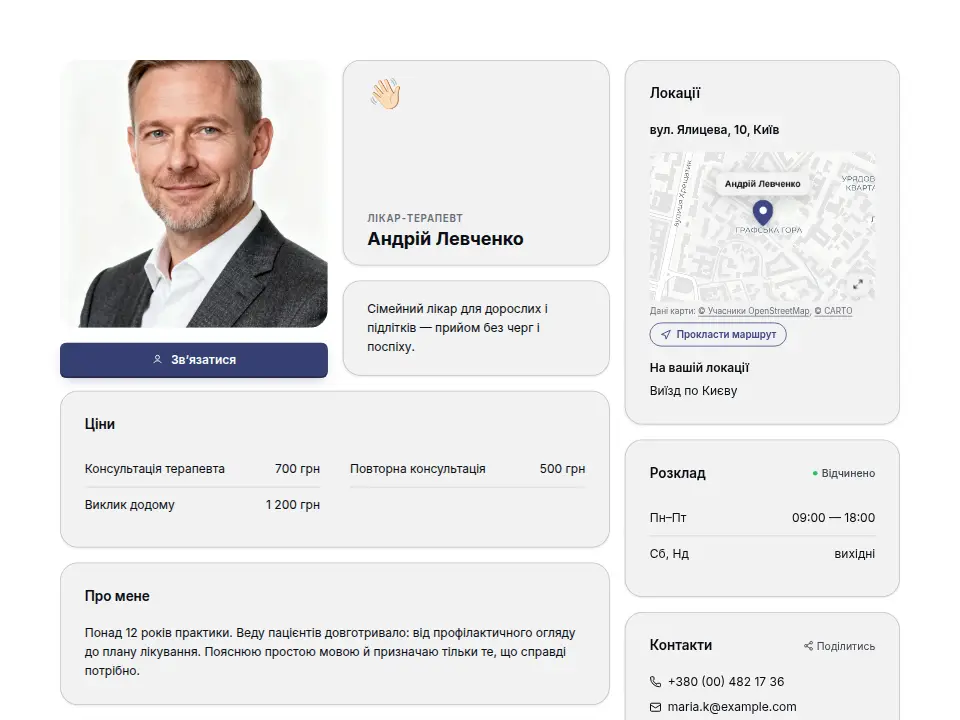Expand the map to fullscreen
This screenshot has height=720, width=960.
click(x=858, y=284)
